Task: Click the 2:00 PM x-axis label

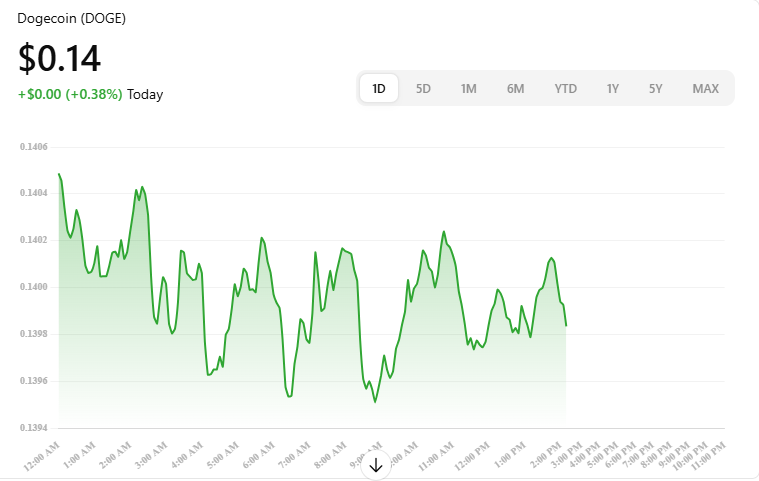Action: pos(546,456)
